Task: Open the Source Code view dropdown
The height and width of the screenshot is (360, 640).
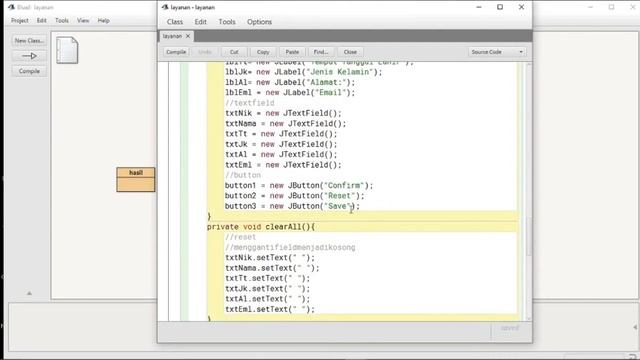Action: (x=497, y=52)
